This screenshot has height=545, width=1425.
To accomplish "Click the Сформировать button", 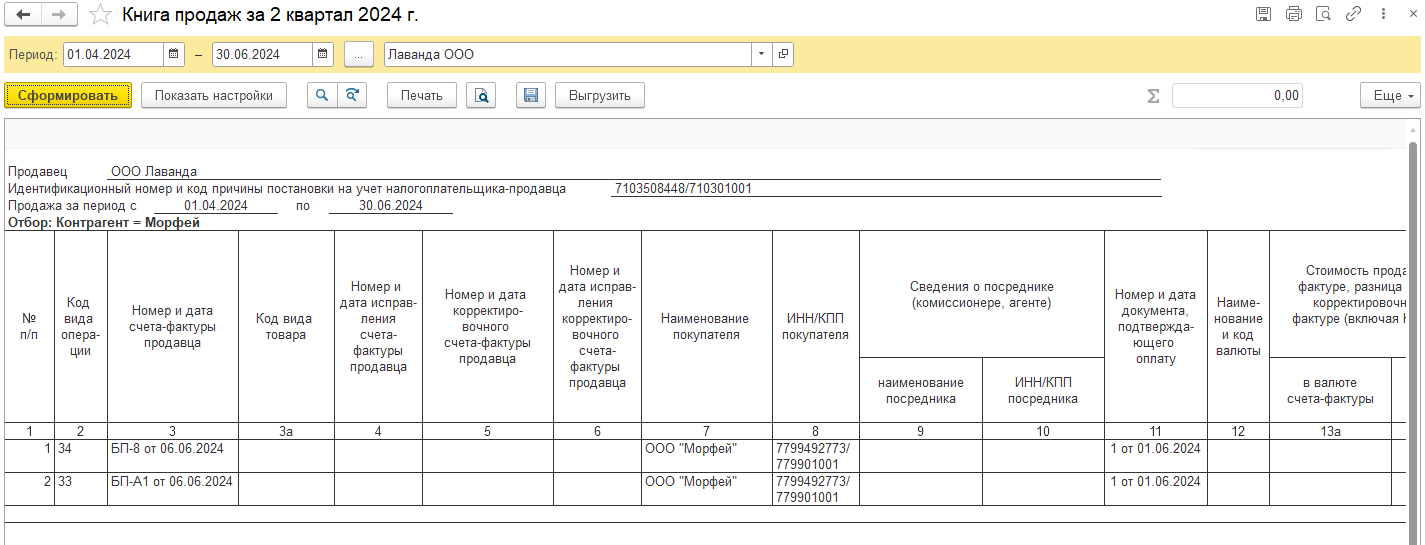I will (68, 95).
